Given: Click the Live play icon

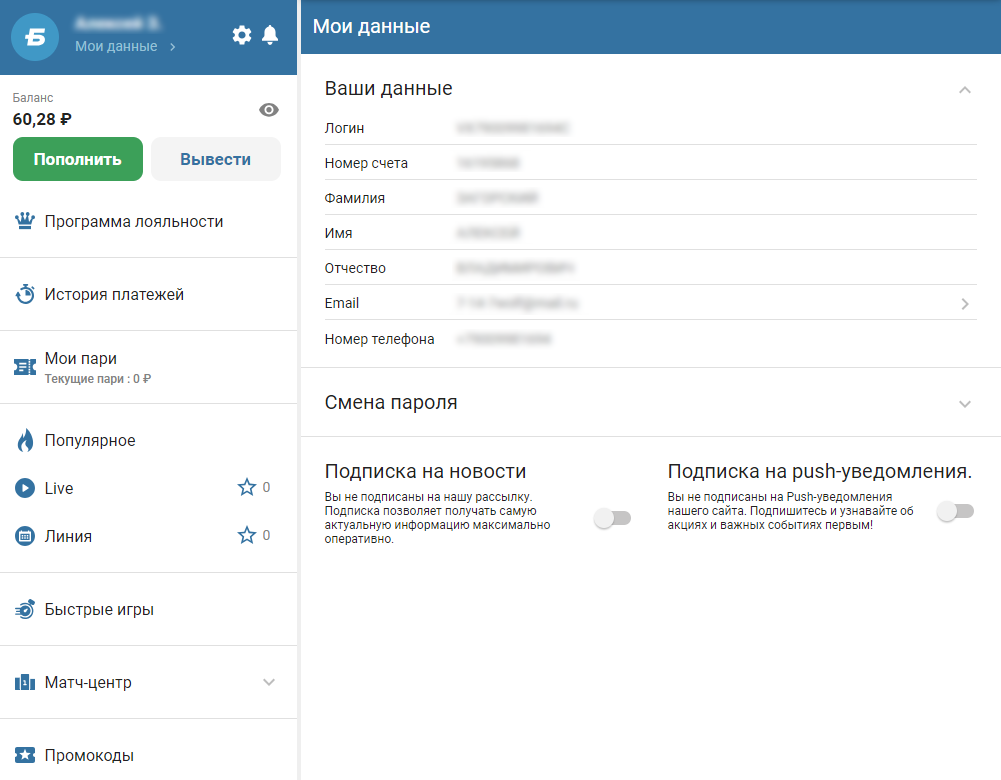Looking at the screenshot, I should (x=25, y=488).
